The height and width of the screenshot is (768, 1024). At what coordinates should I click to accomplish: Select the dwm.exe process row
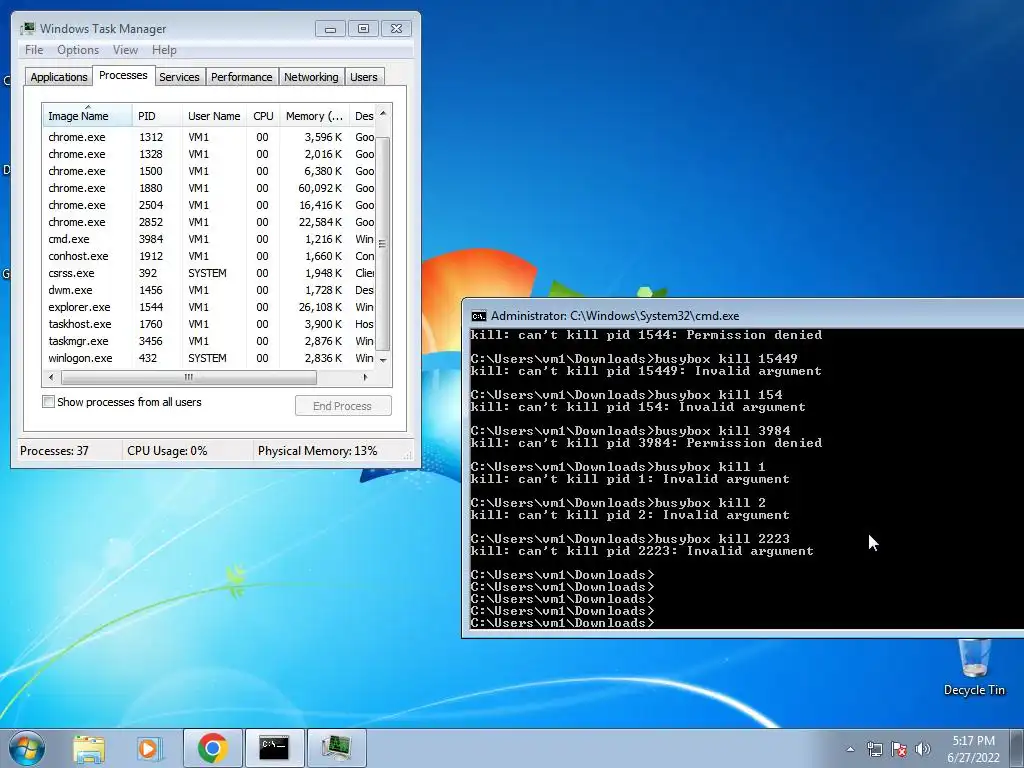(209, 290)
